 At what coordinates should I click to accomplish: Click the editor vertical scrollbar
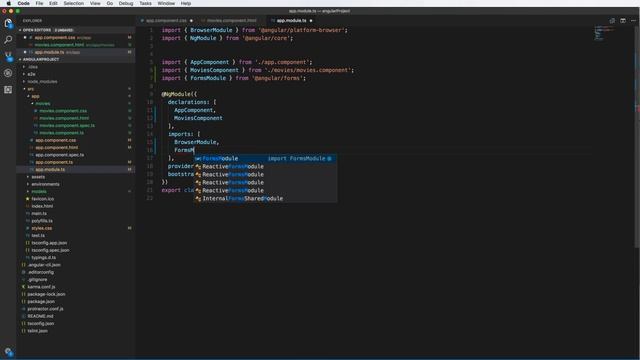tap(637, 137)
